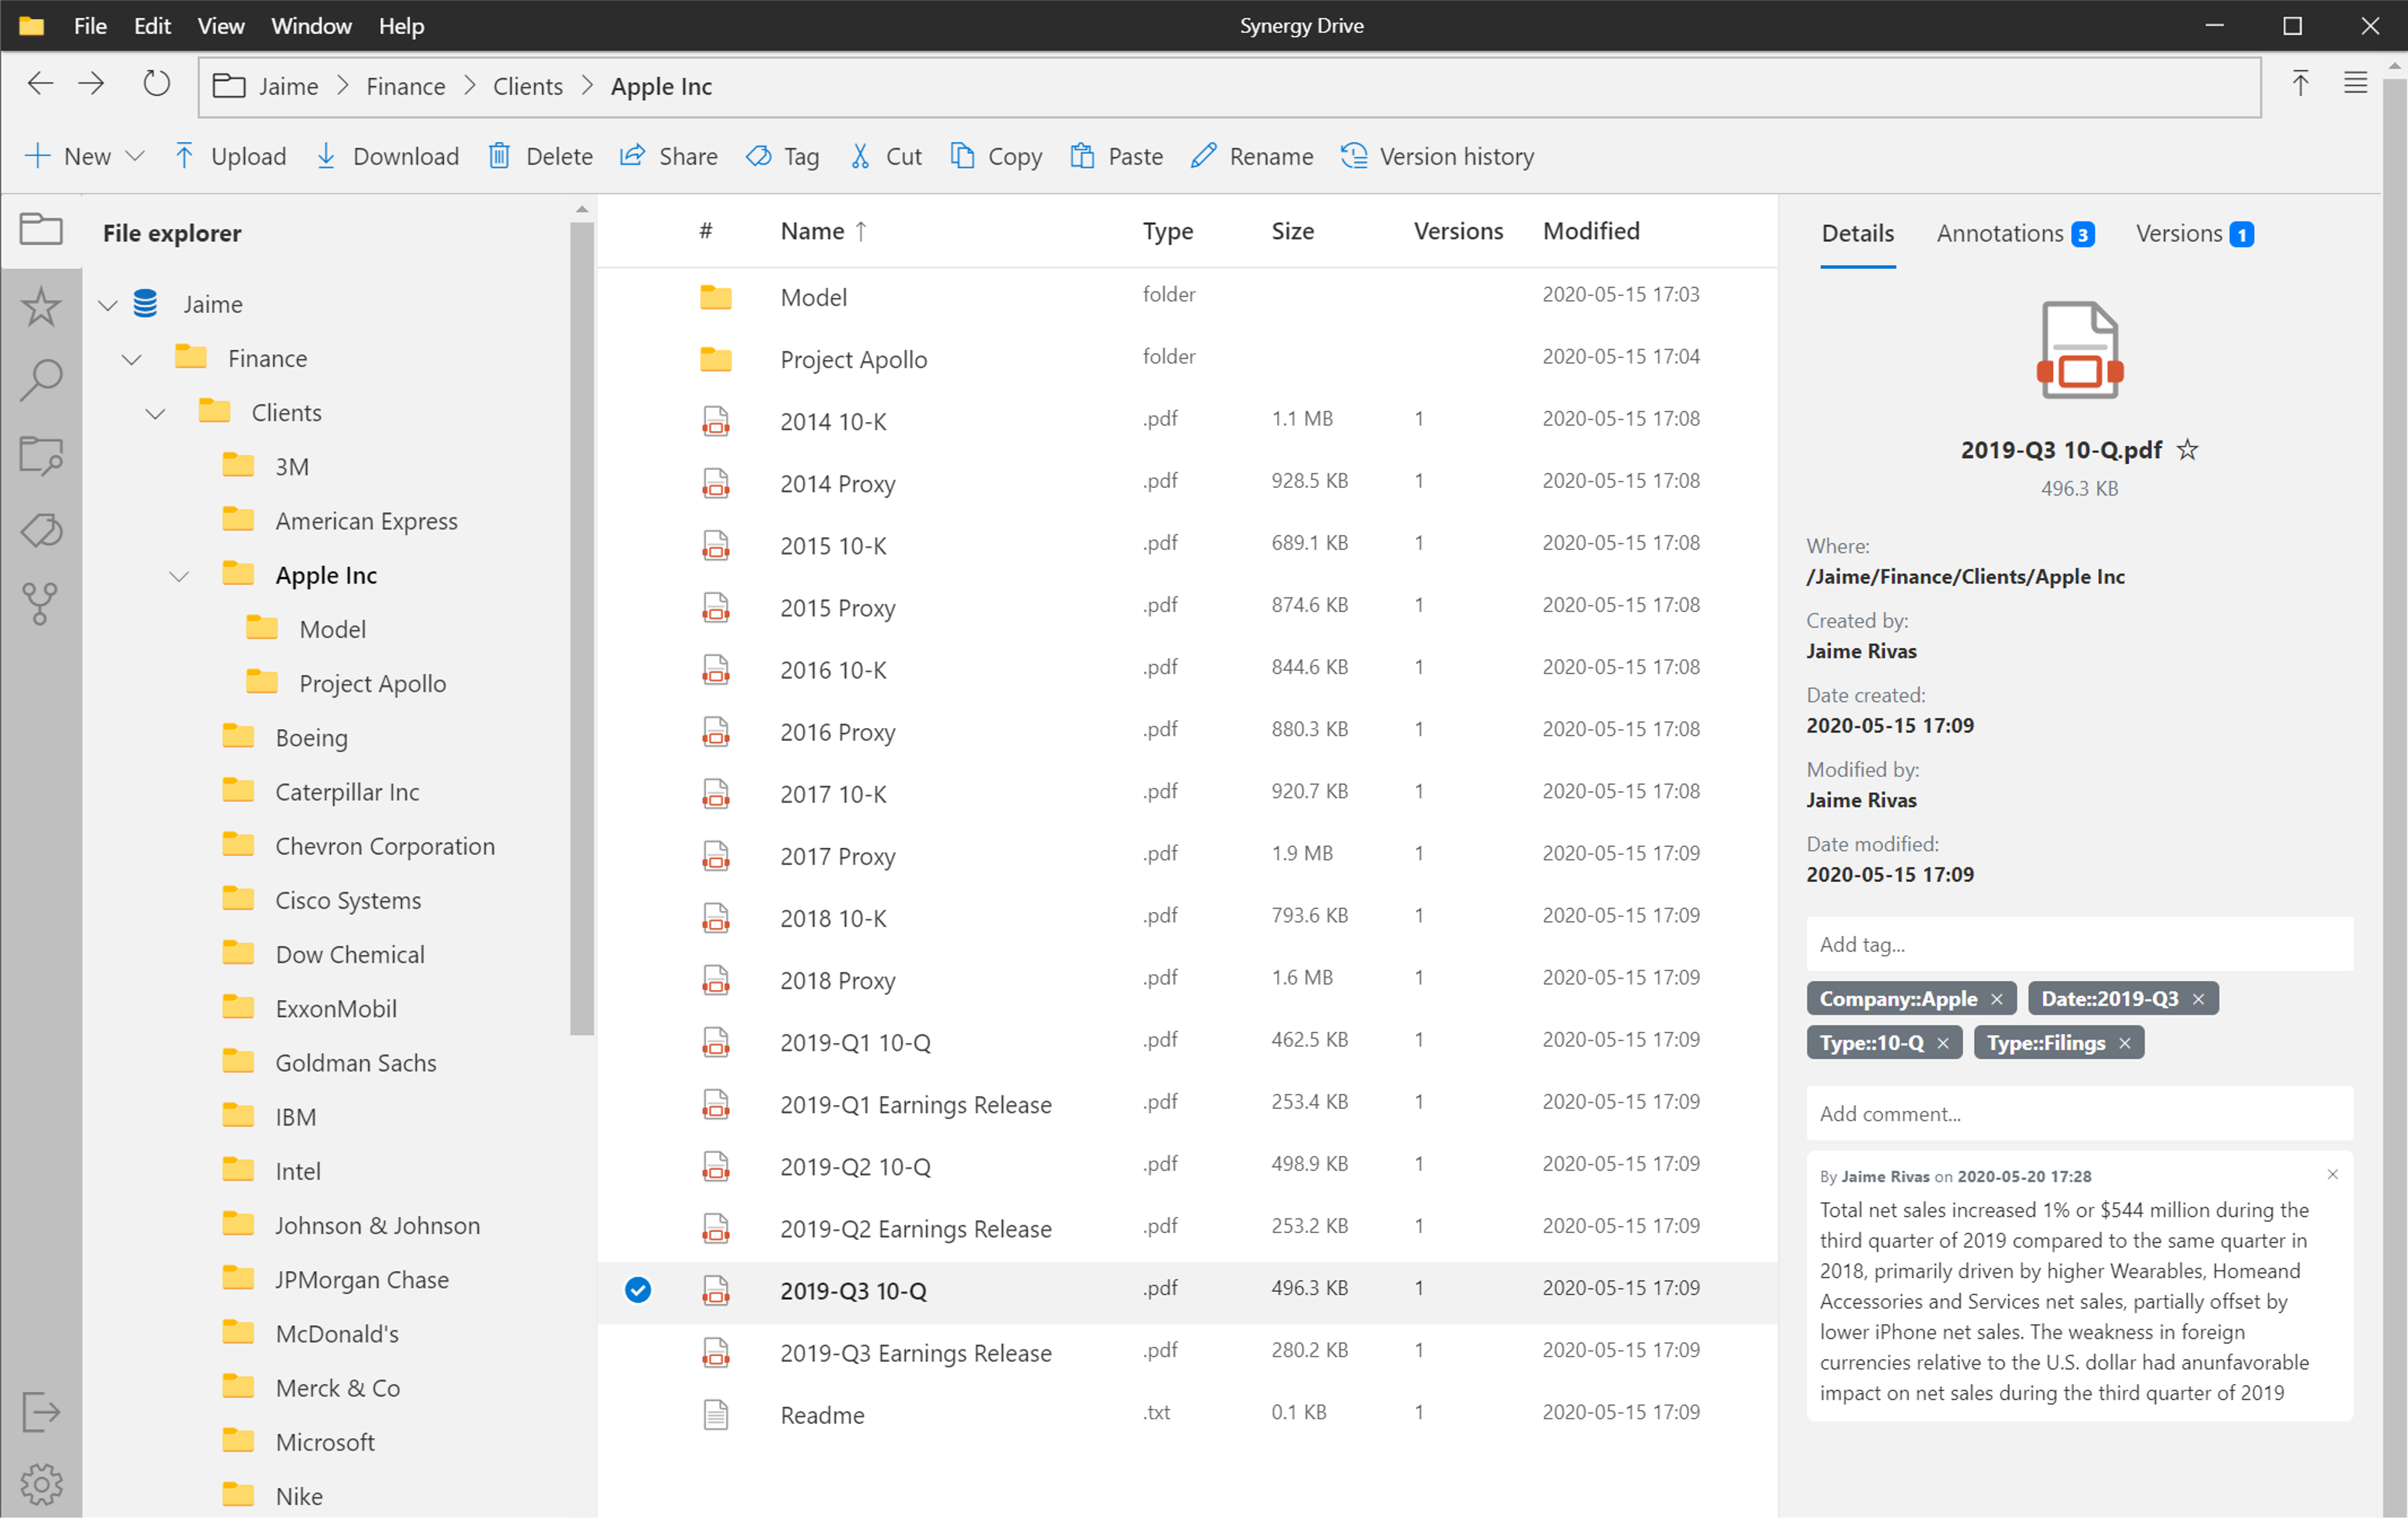Remove the Type::Filings tag
Screen dimensions: 2408x1518
2125,1043
